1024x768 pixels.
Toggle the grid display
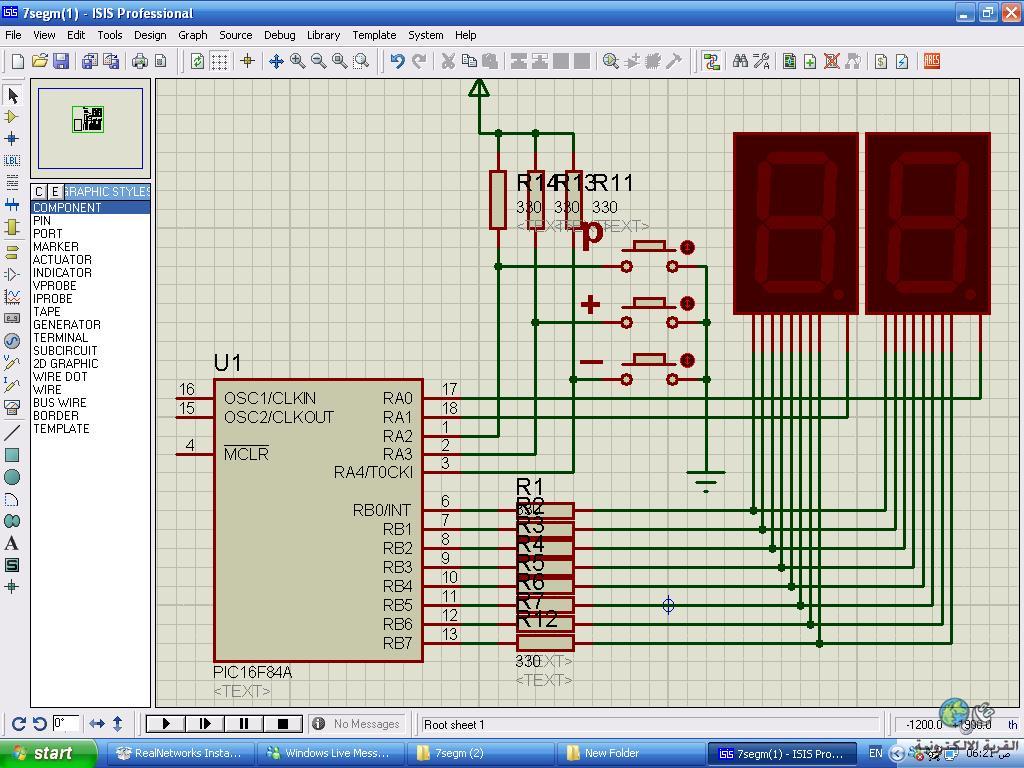219,61
